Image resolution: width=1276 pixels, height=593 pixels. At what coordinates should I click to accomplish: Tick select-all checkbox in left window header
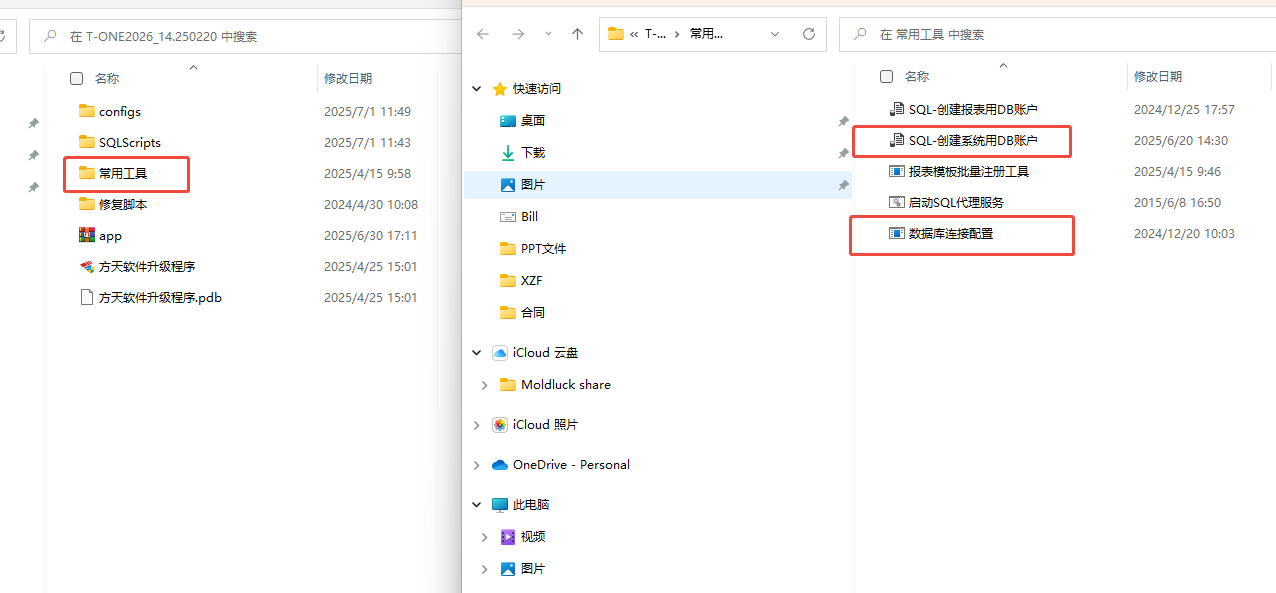[77, 78]
